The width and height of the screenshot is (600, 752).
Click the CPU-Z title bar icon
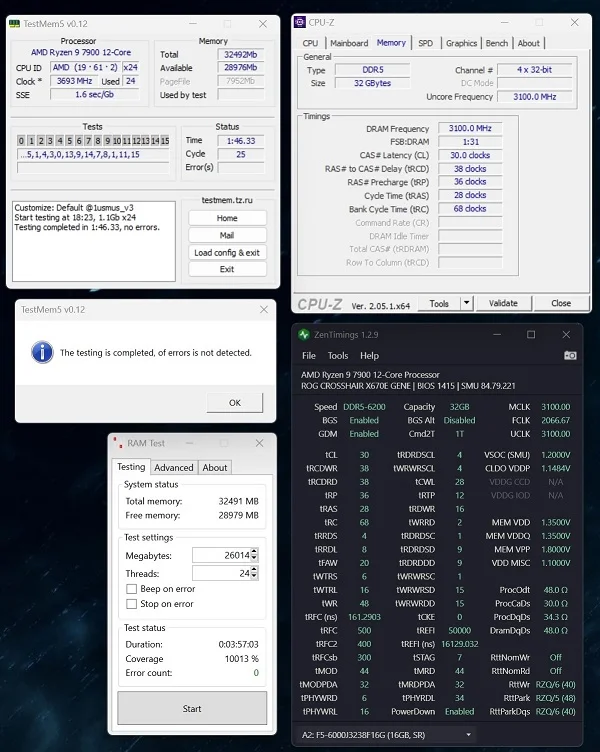300,22
